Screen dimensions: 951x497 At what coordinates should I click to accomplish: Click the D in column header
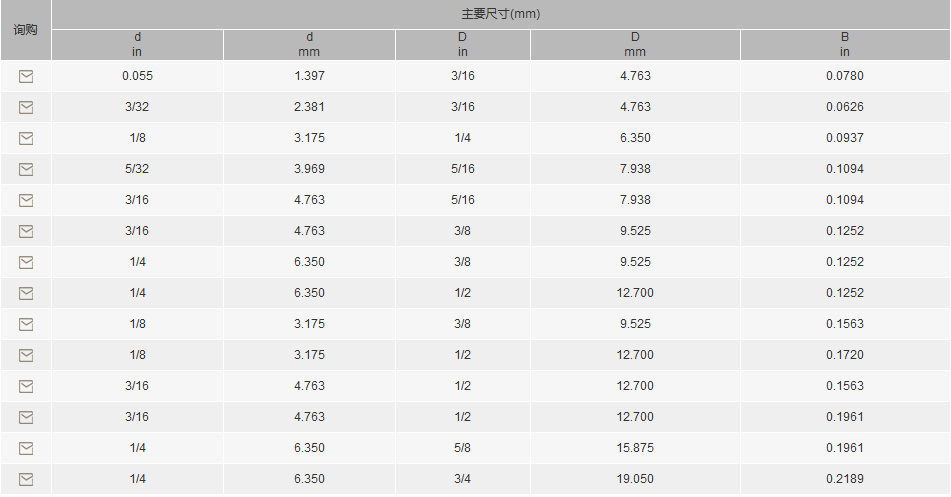tap(463, 45)
